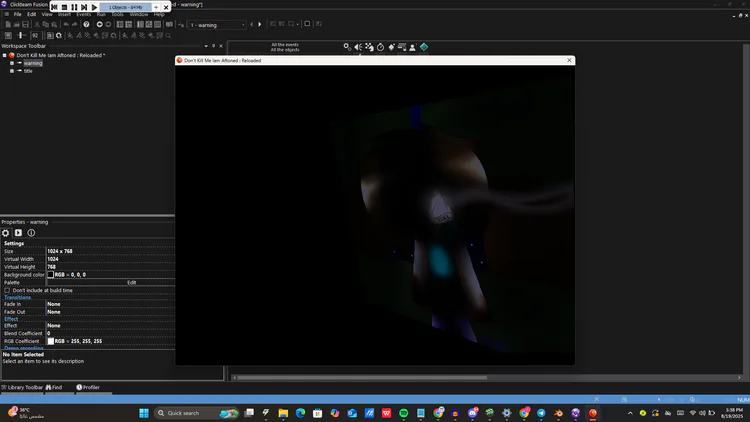Open the Frame editor icon
The width and height of the screenshot is (750, 422).
(x=129, y=24)
